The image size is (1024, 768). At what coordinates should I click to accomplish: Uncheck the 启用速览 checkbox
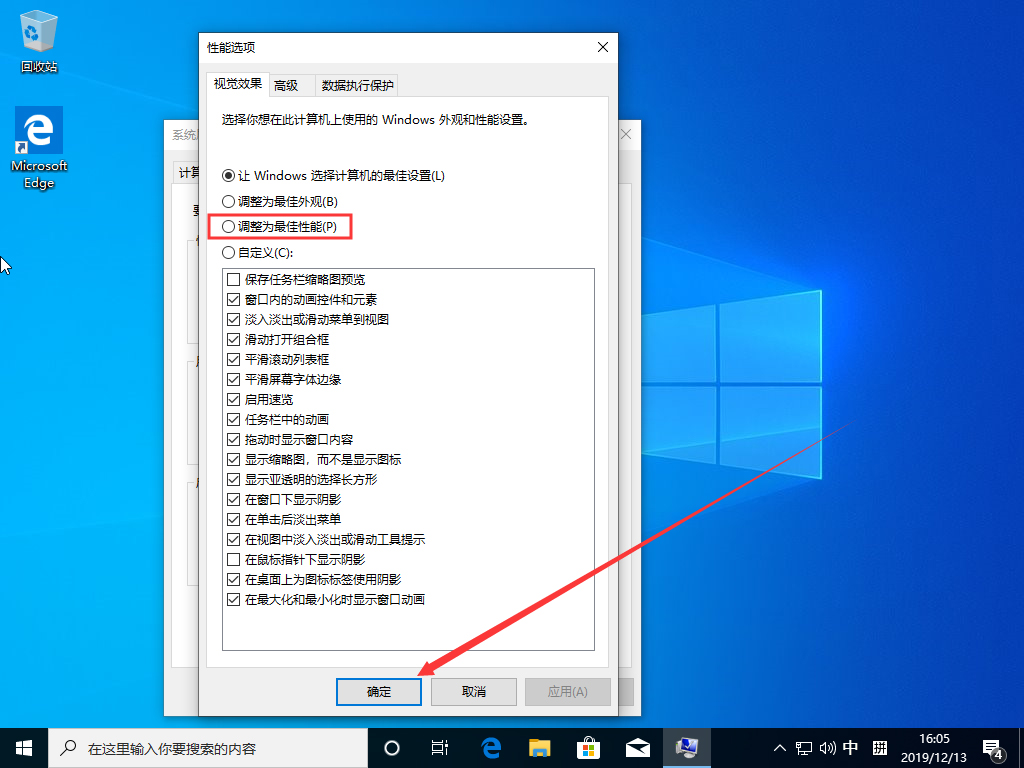pos(233,399)
